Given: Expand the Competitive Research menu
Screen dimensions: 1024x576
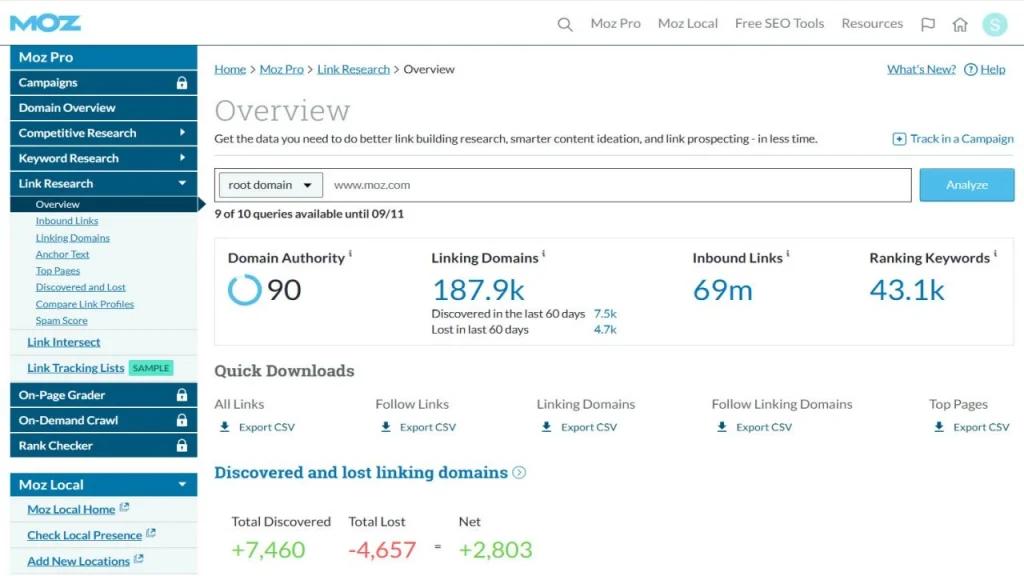Looking at the screenshot, I should 182,133.
